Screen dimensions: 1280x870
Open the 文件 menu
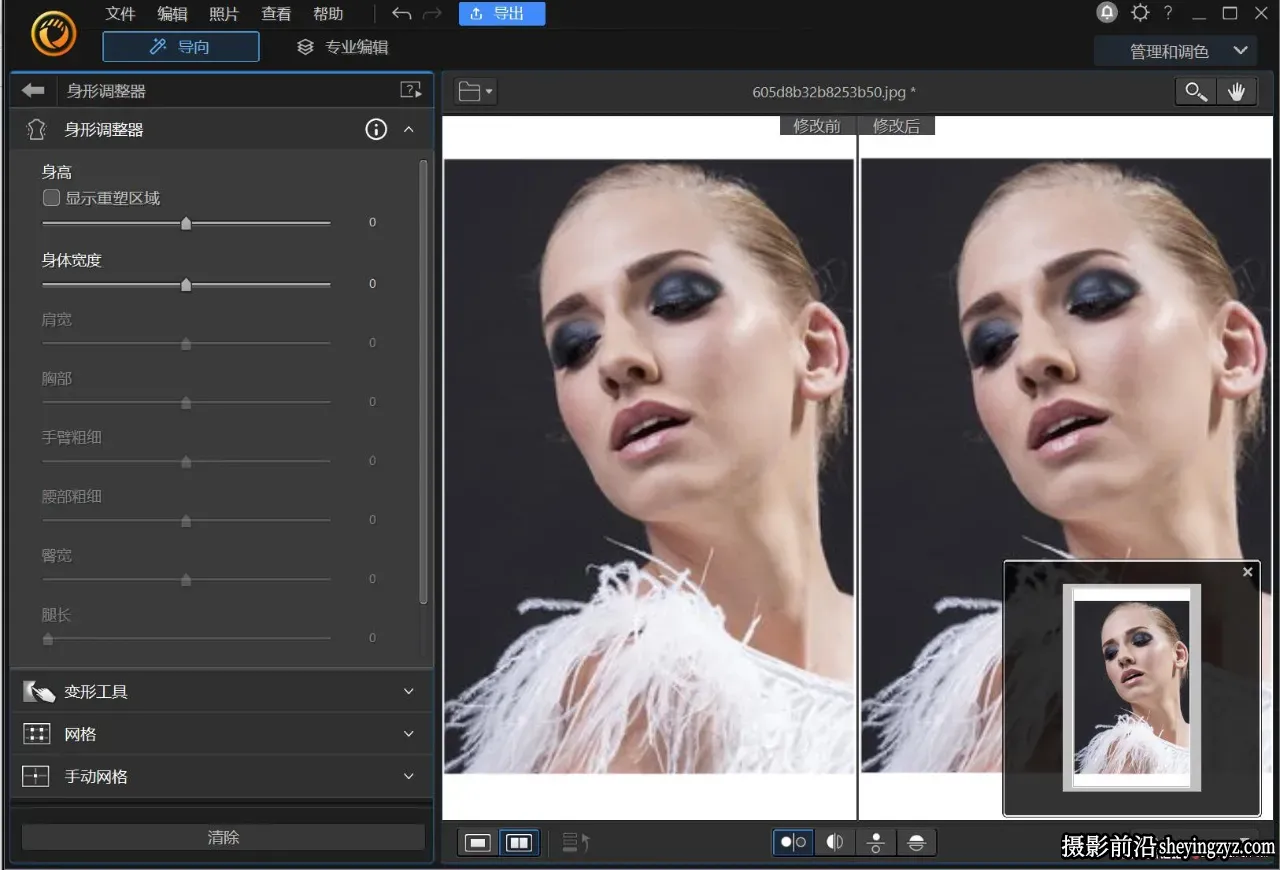(x=120, y=14)
